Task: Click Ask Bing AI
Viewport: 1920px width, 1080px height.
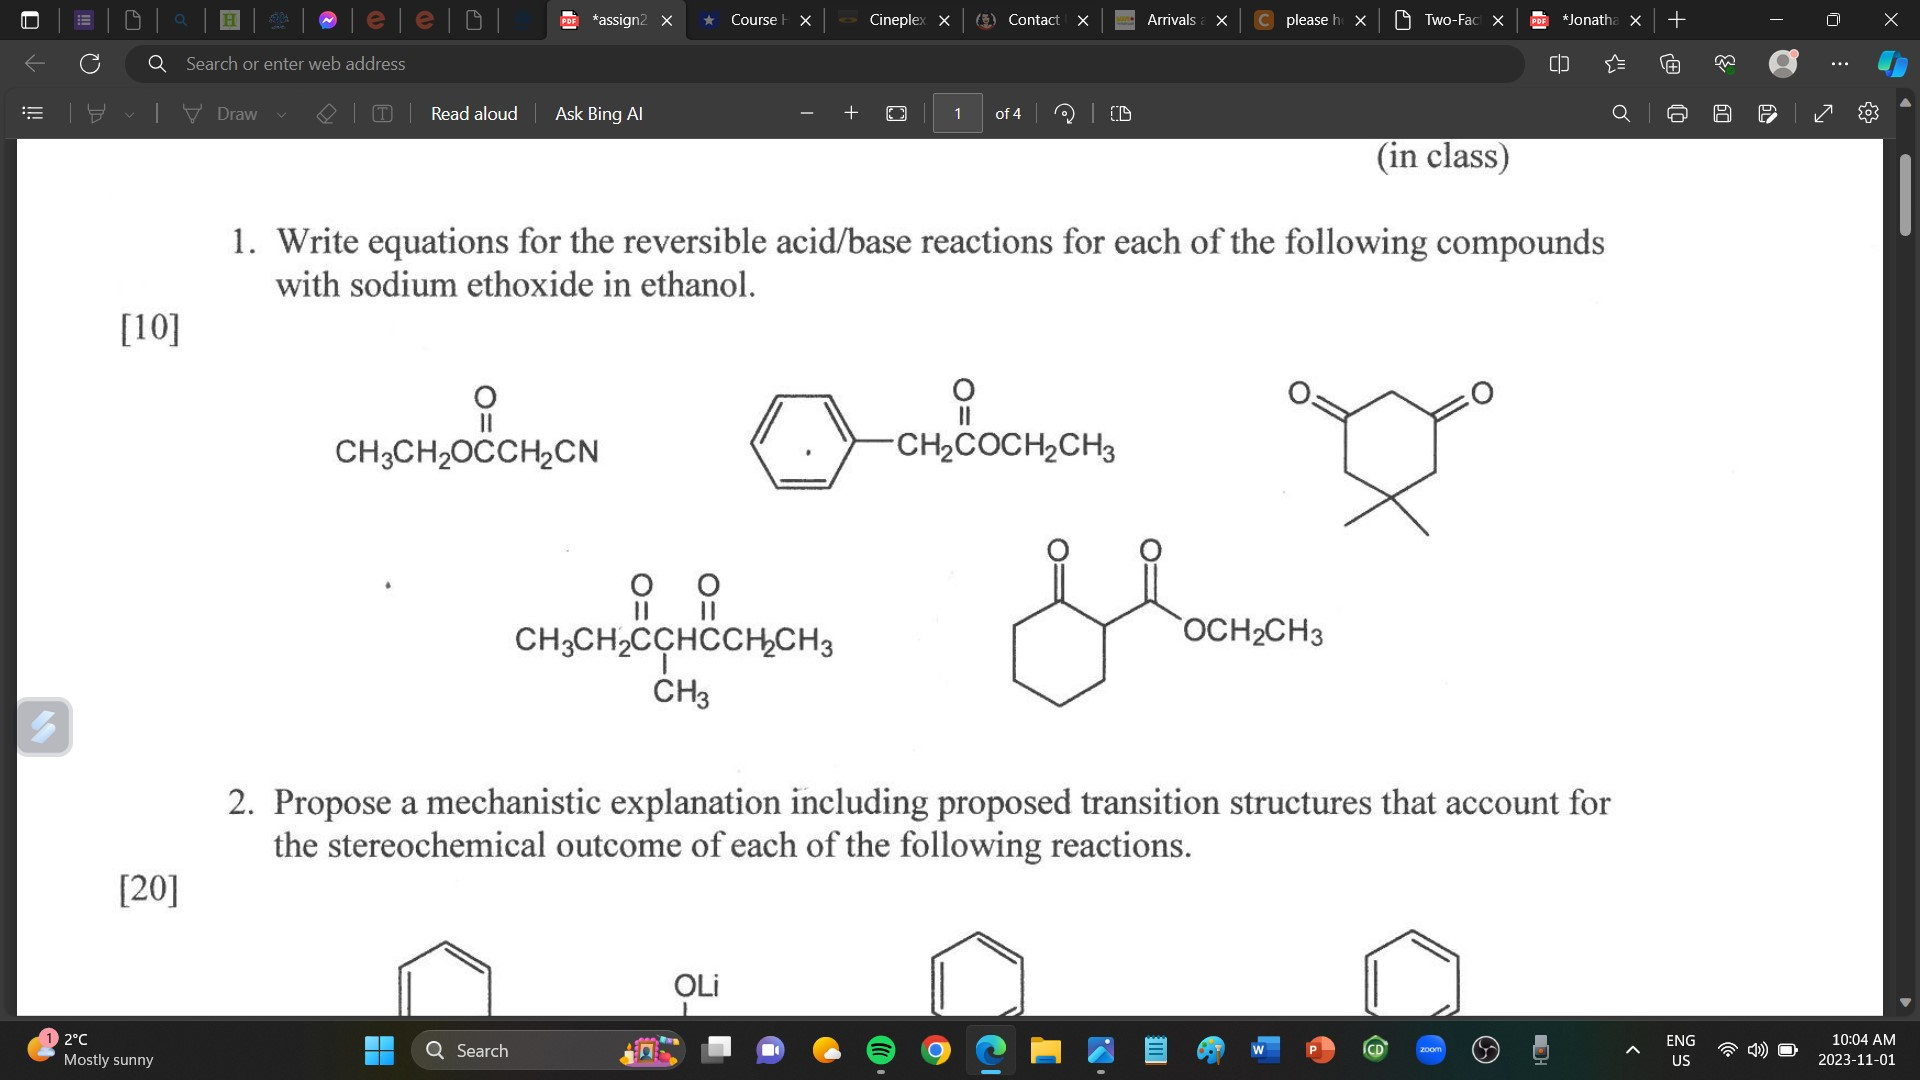Action: coord(598,113)
